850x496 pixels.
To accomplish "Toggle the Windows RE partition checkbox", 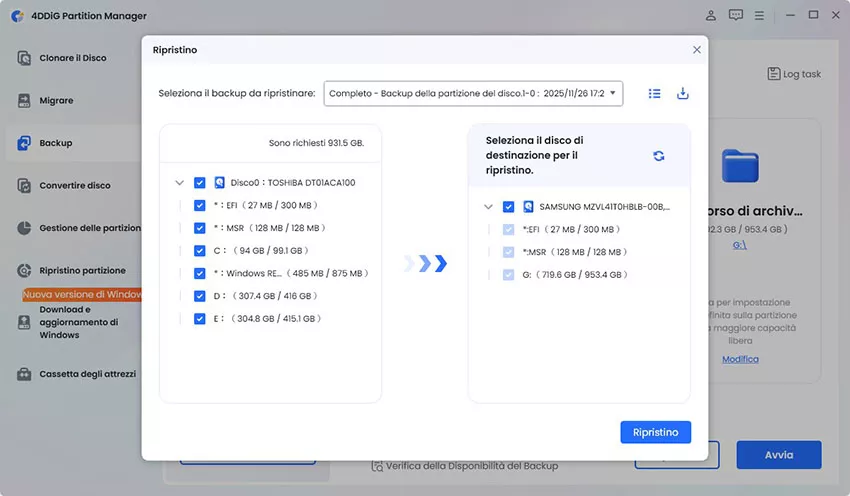I will pos(199,274).
